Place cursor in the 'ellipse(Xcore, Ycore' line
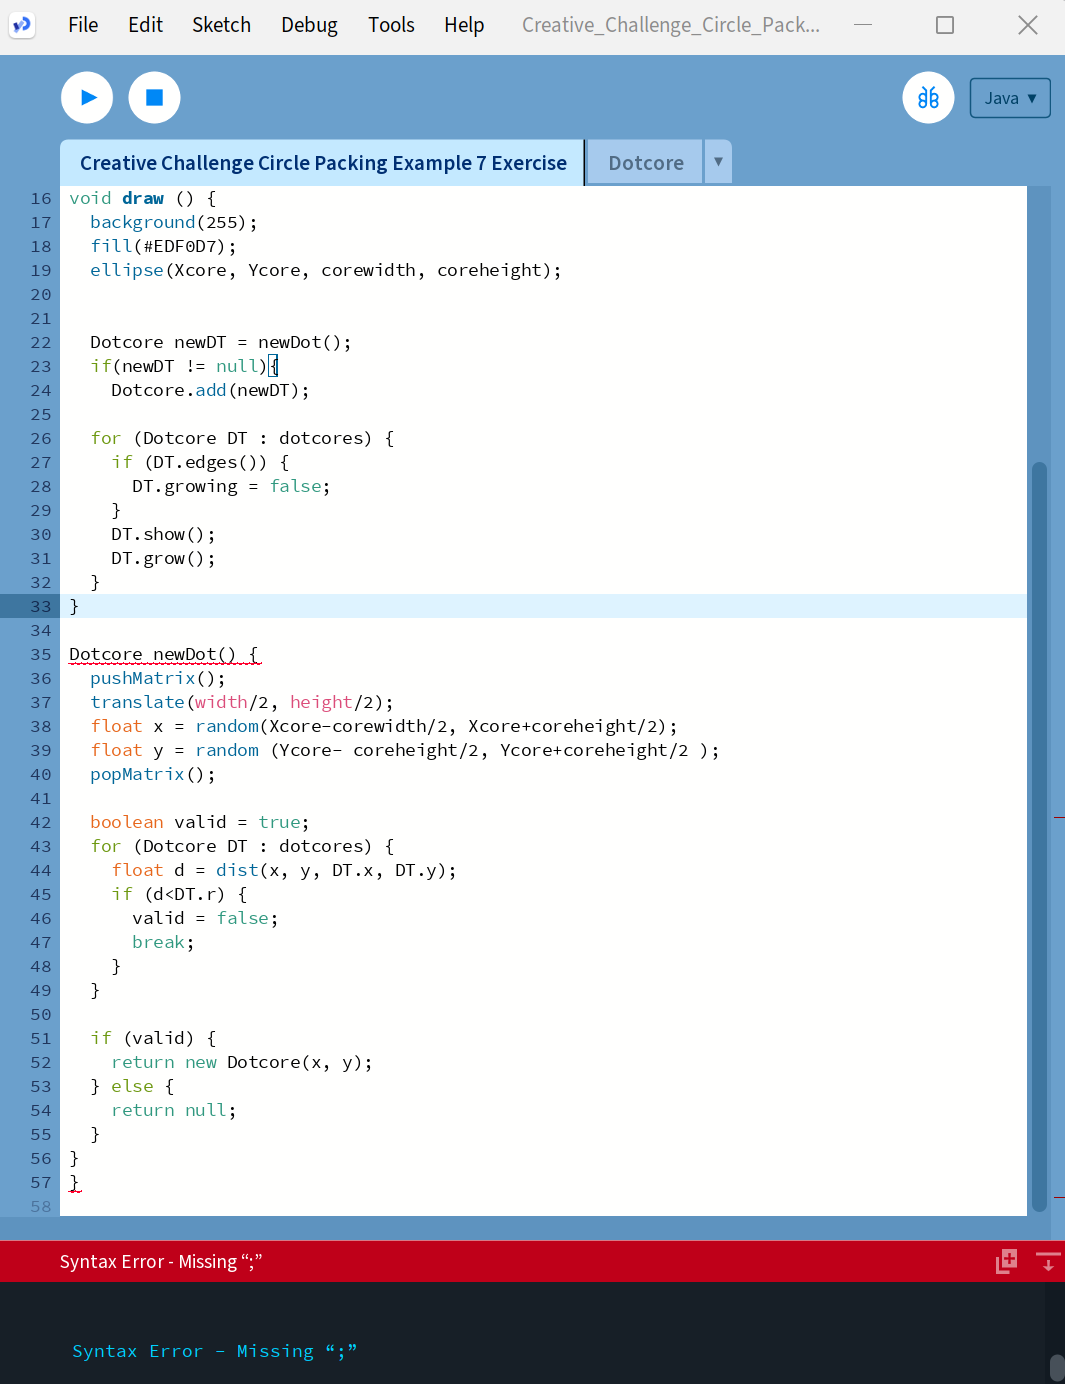The image size is (1065, 1384). 325,270
